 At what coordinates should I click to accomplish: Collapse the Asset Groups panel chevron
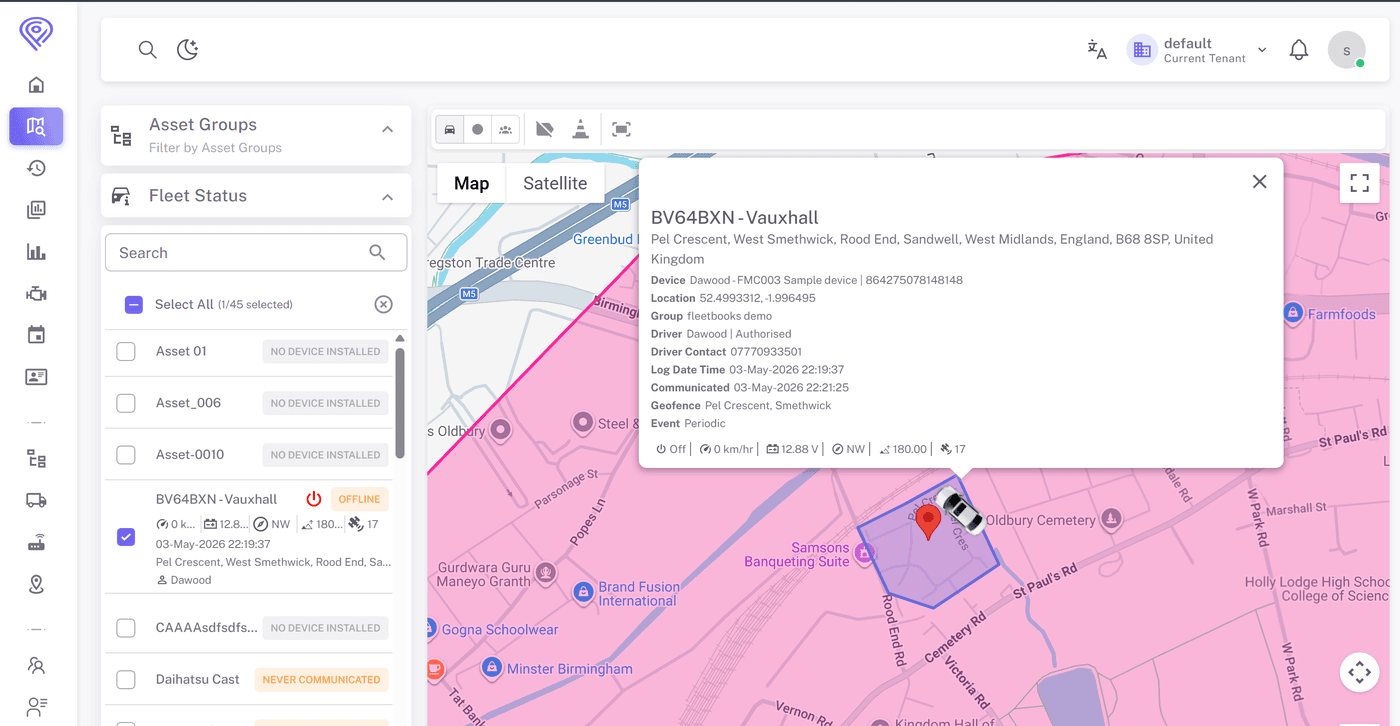[388, 129]
